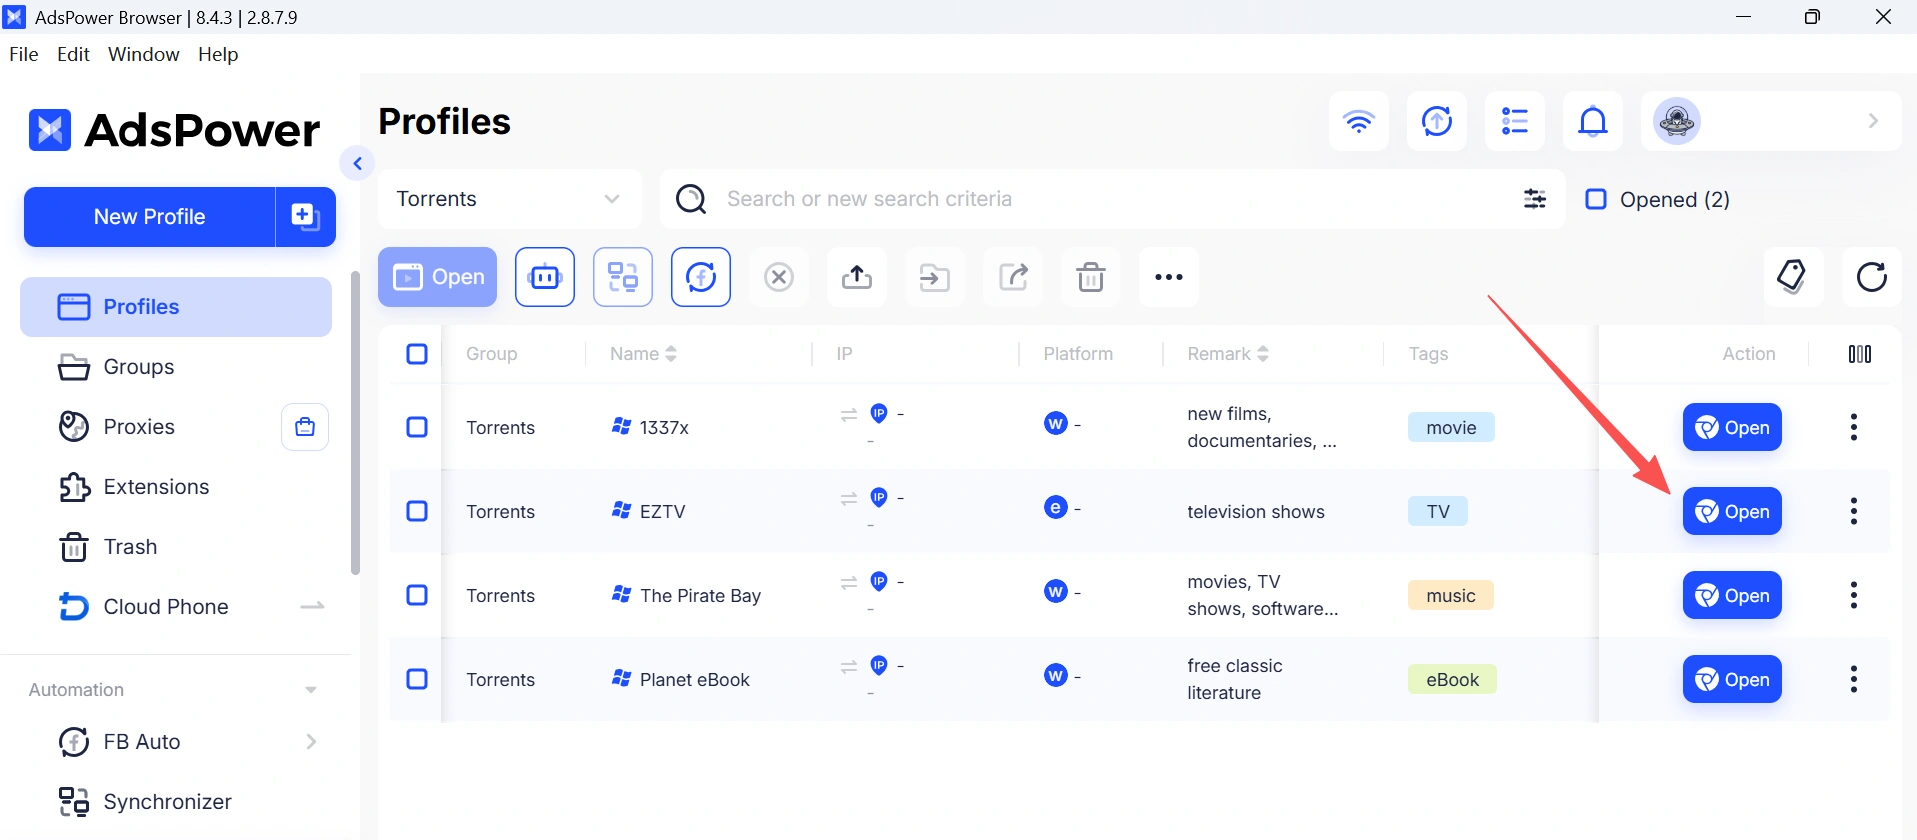1917x840 pixels.
Task: Click the movie tag
Action: (1451, 427)
